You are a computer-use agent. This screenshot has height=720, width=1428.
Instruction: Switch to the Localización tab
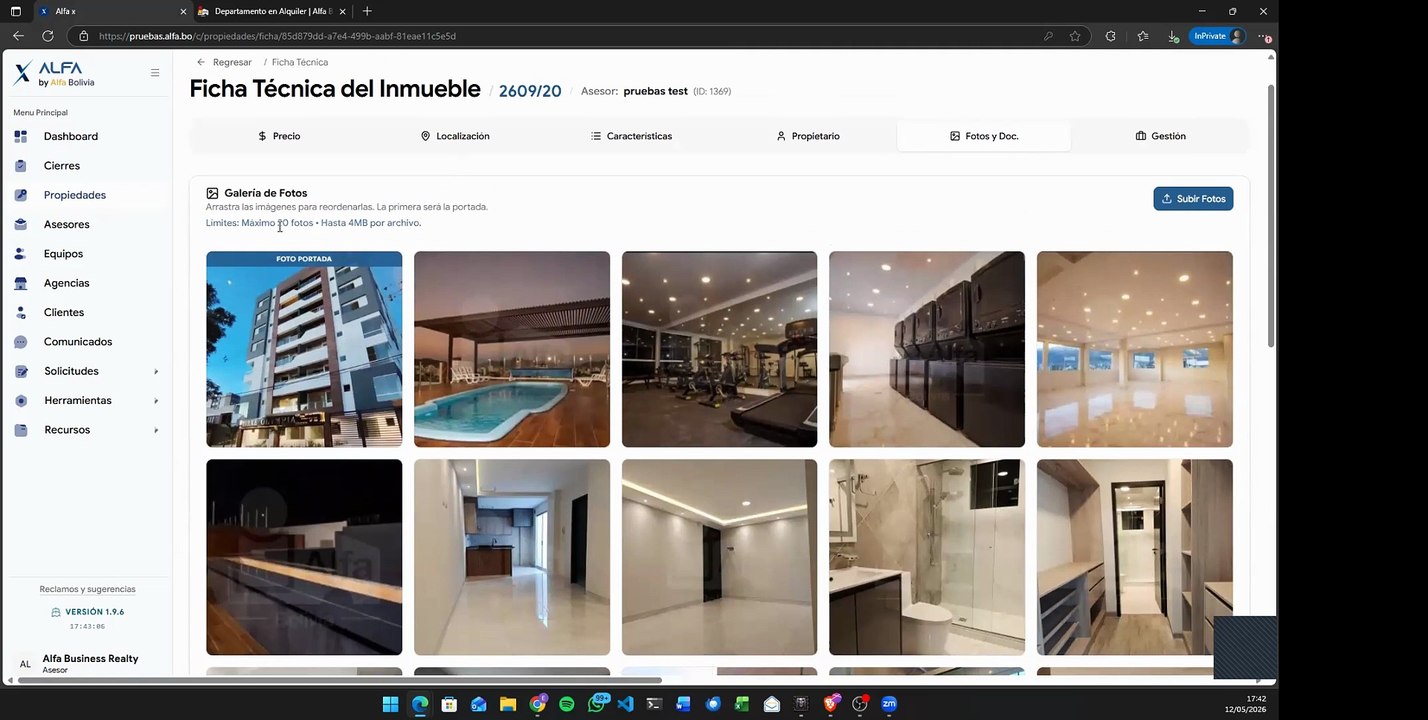pos(455,136)
